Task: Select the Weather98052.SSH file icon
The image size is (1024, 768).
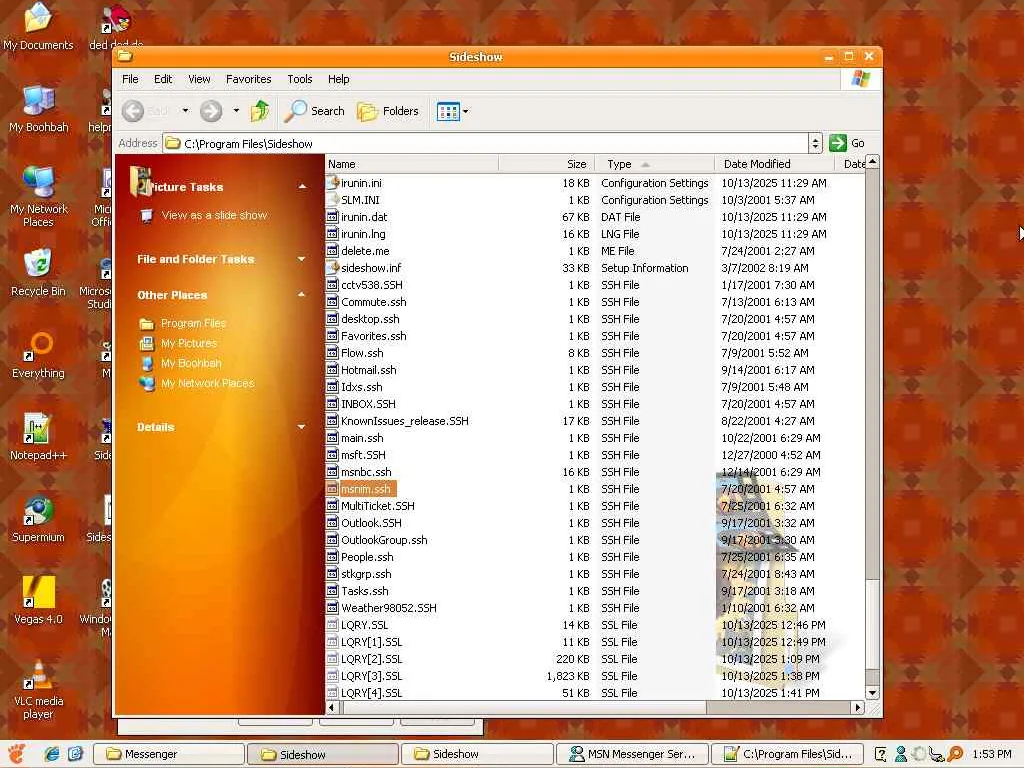Action: point(332,608)
